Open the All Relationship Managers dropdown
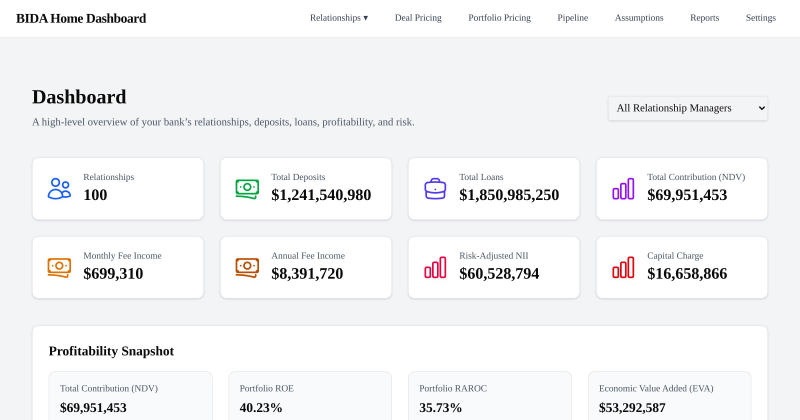Viewport: 800px width, 420px height. (x=688, y=108)
